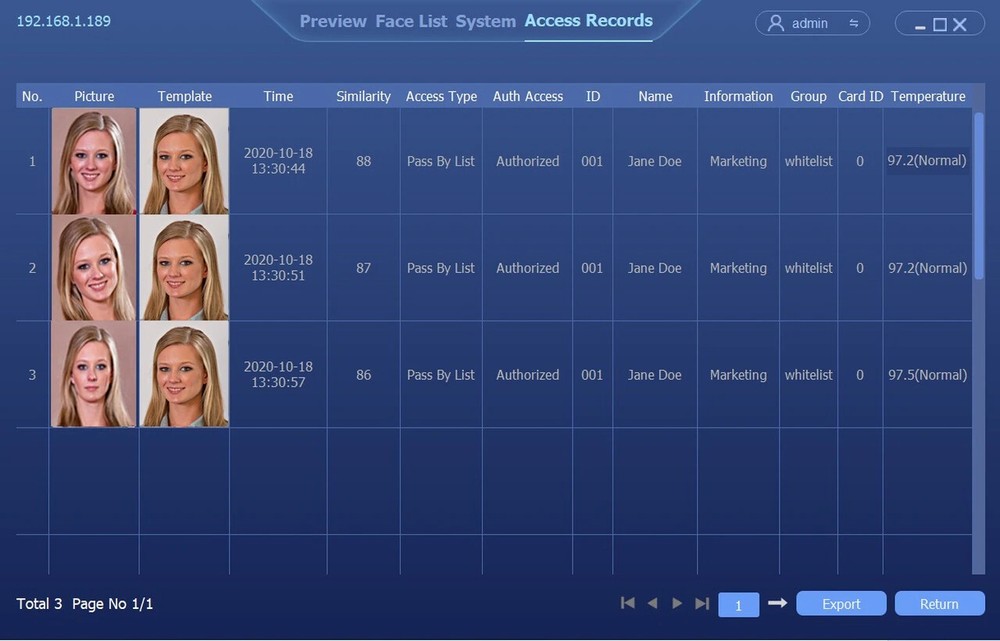Screen dimensions: 1000x641
Task: Select the Access Records tab
Action: pos(589,21)
